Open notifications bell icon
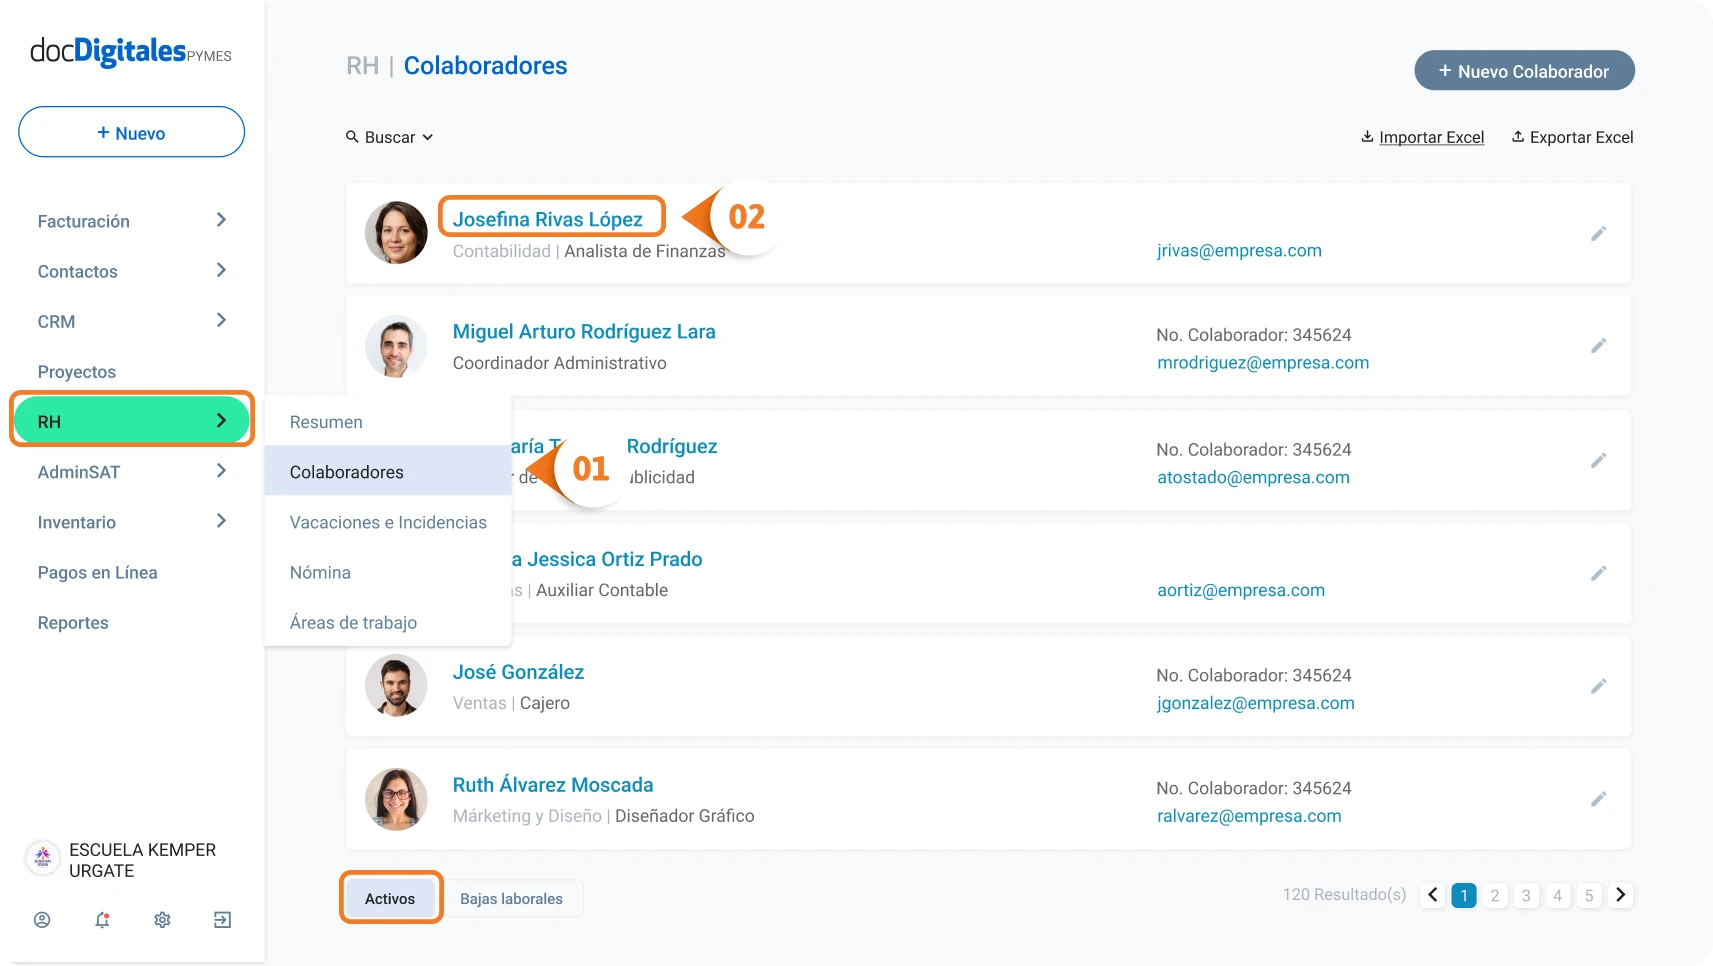 click(102, 920)
